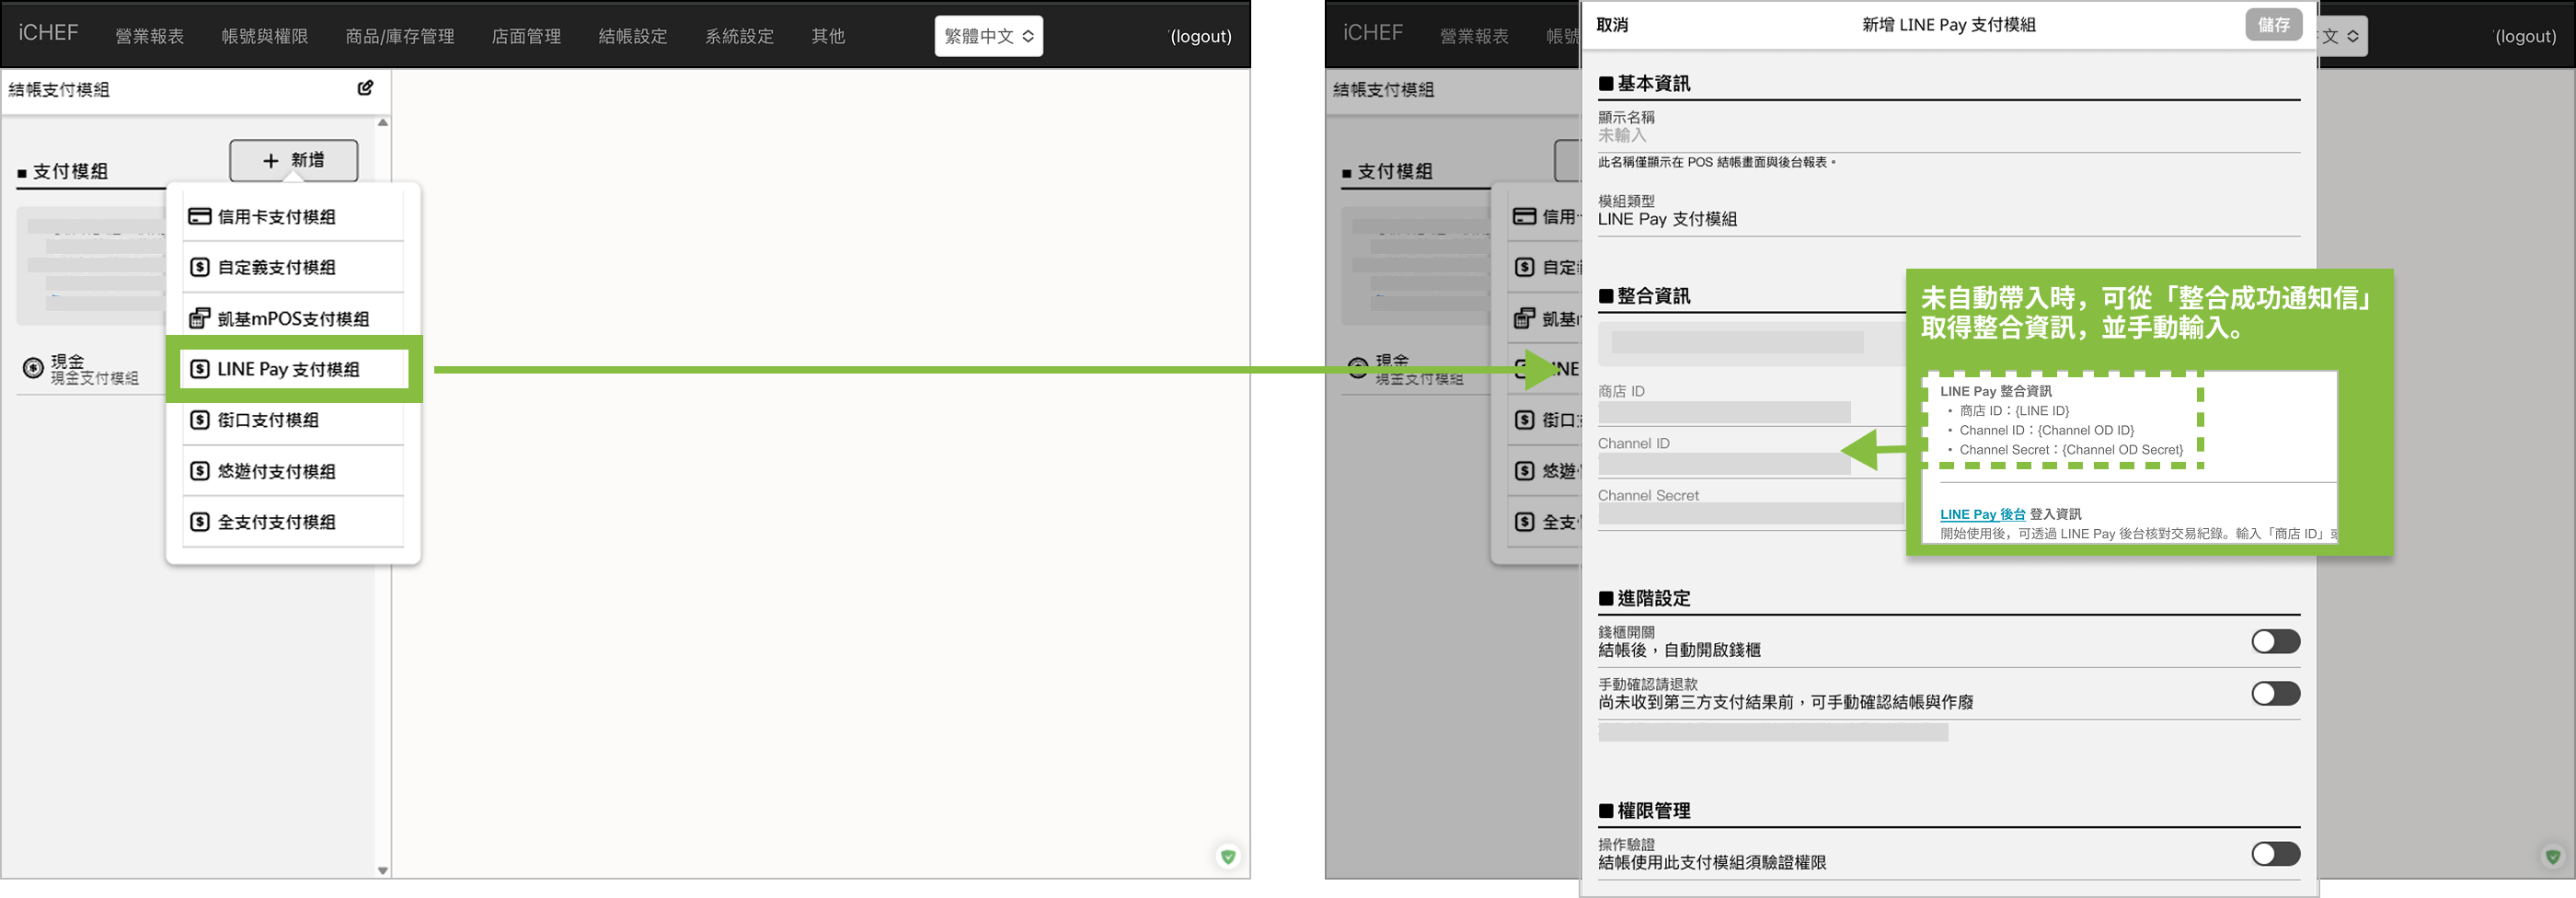Open the LINE Pay 後台 link

point(1982,514)
